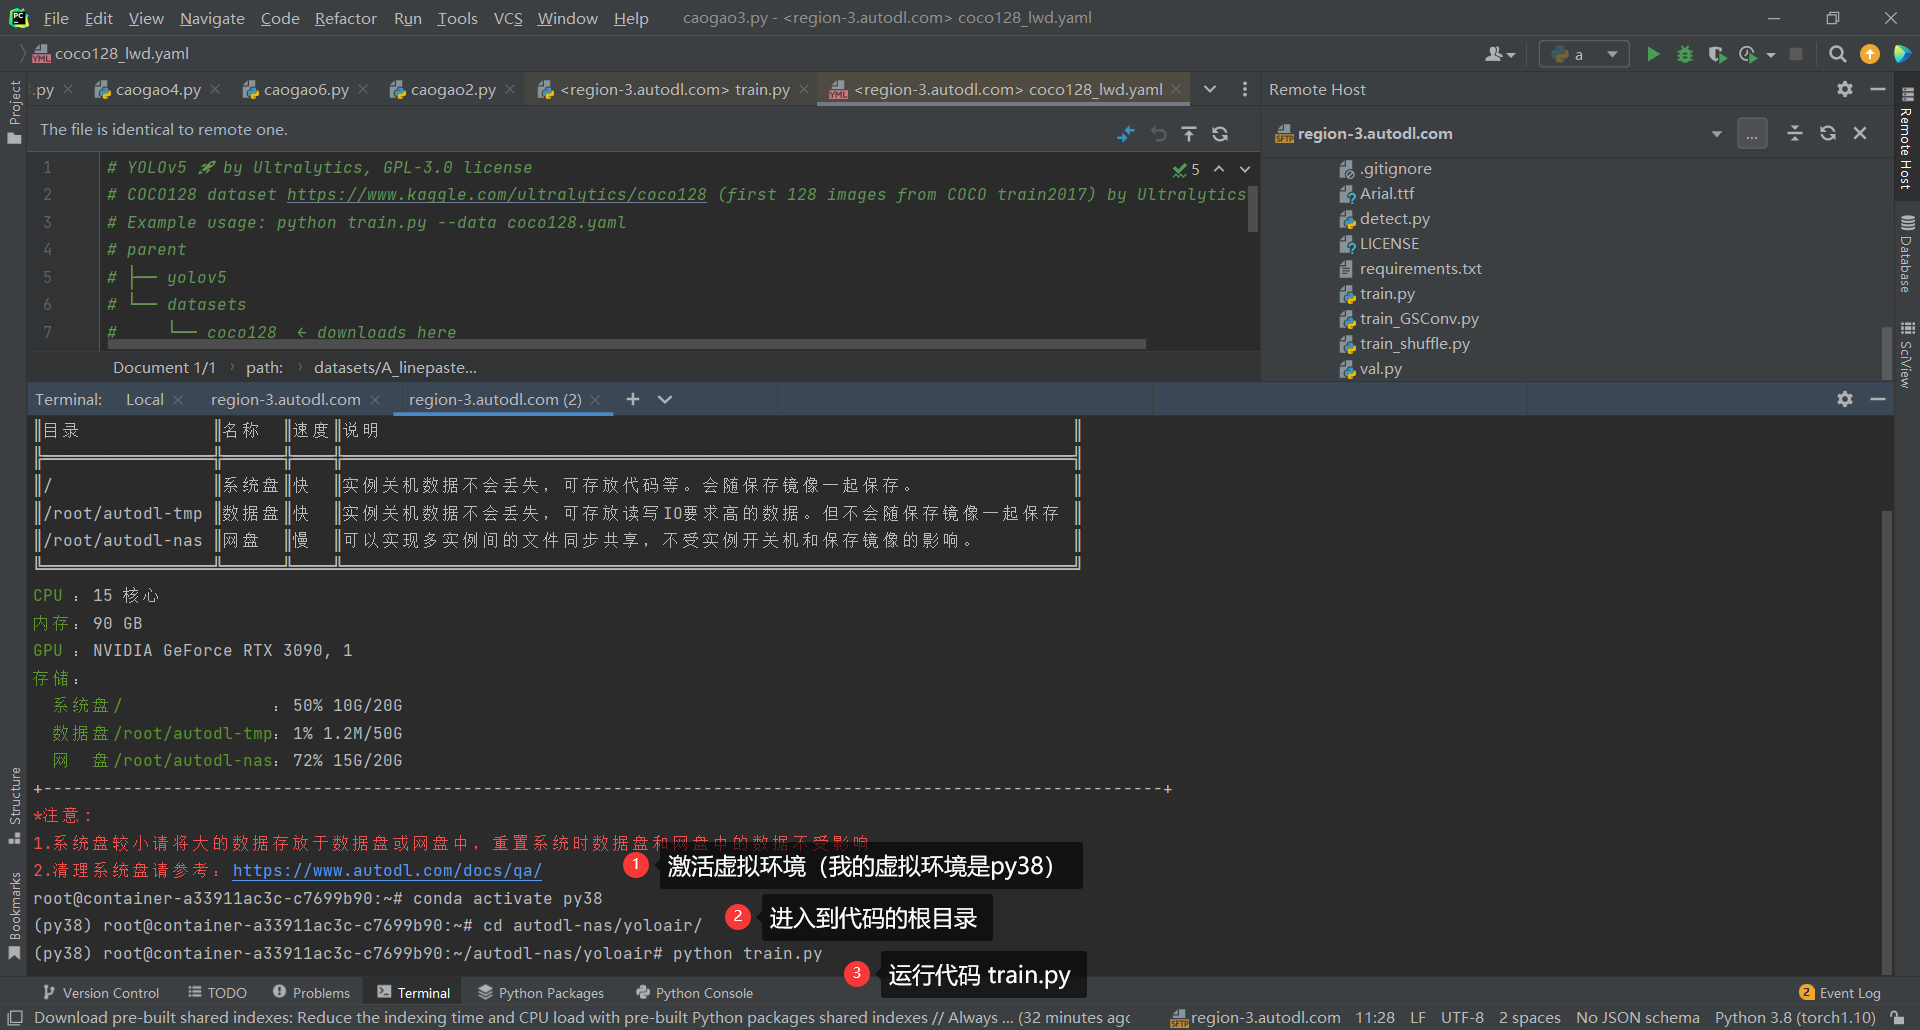The width and height of the screenshot is (1920, 1030).
Task: Switch to first region-3.autodl.com terminal tab
Action: tap(285, 399)
